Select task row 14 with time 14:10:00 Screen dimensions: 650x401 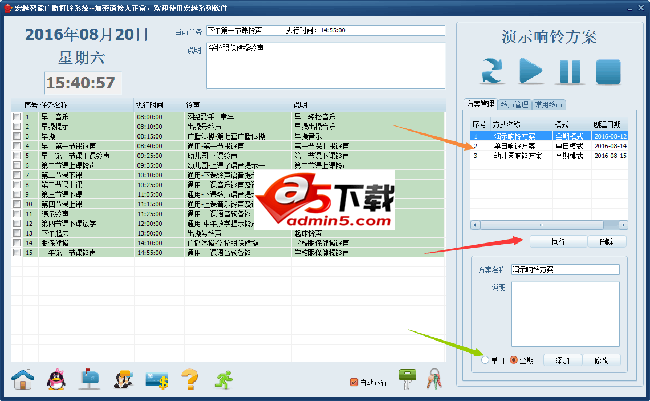(x=228, y=243)
